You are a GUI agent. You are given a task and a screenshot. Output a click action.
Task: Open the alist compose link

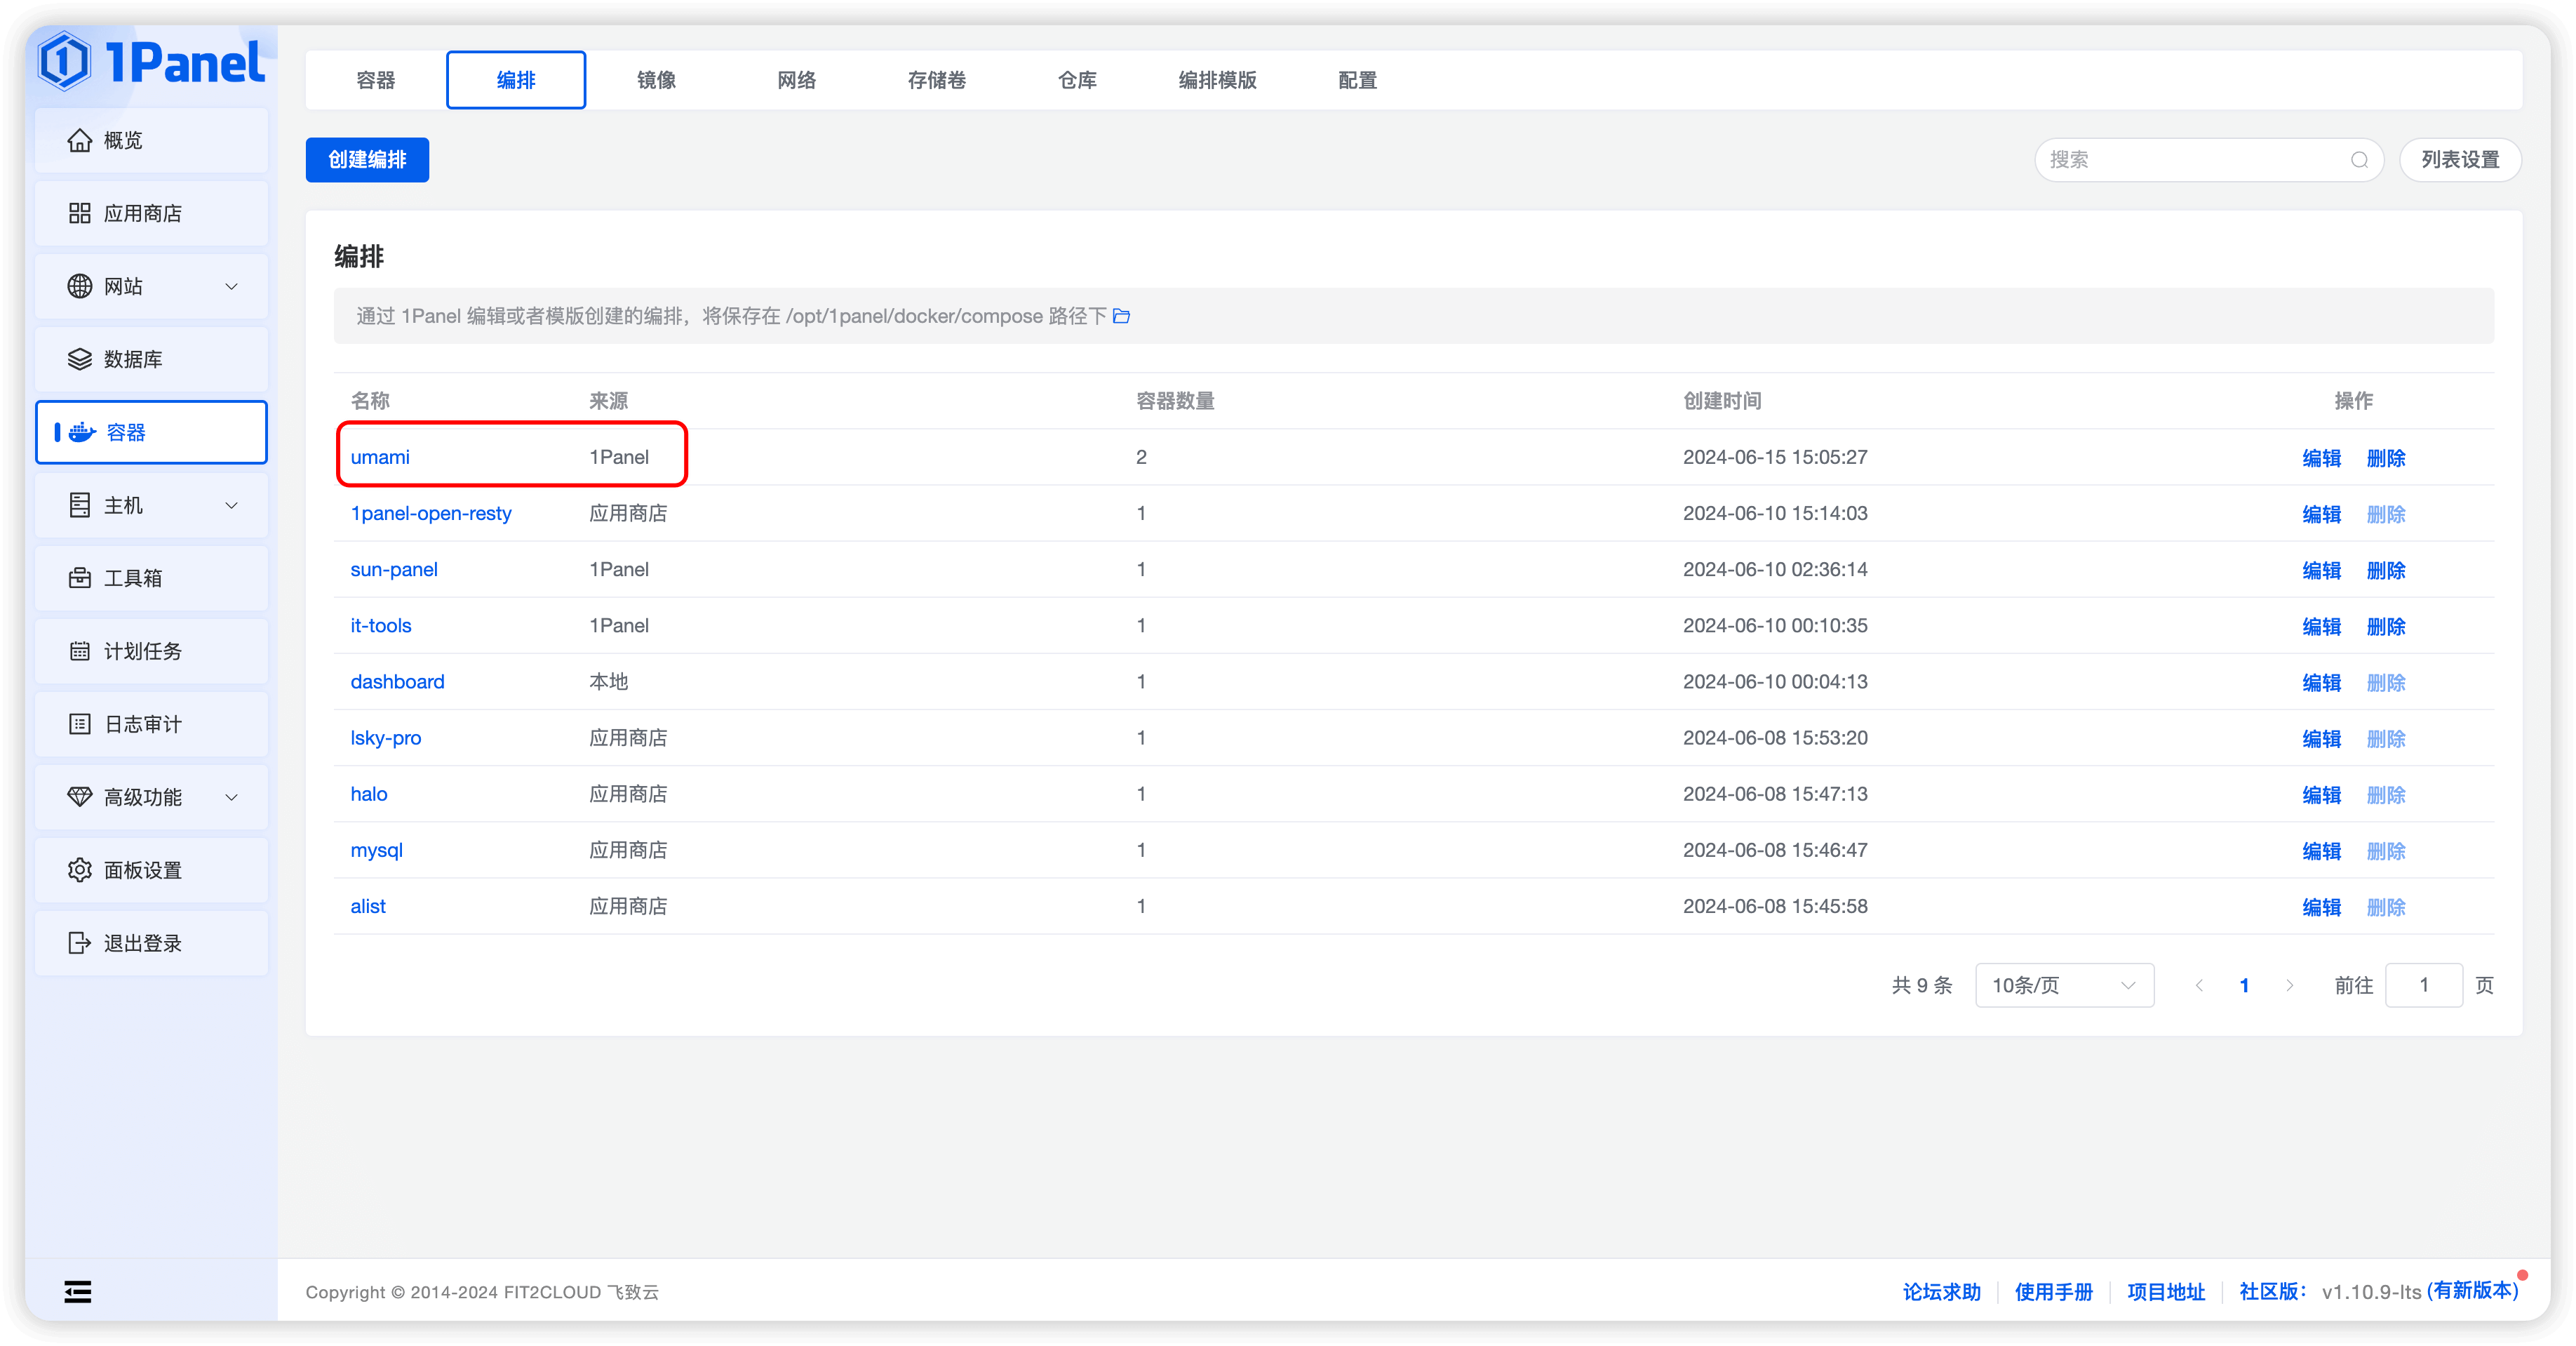(x=368, y=906)
